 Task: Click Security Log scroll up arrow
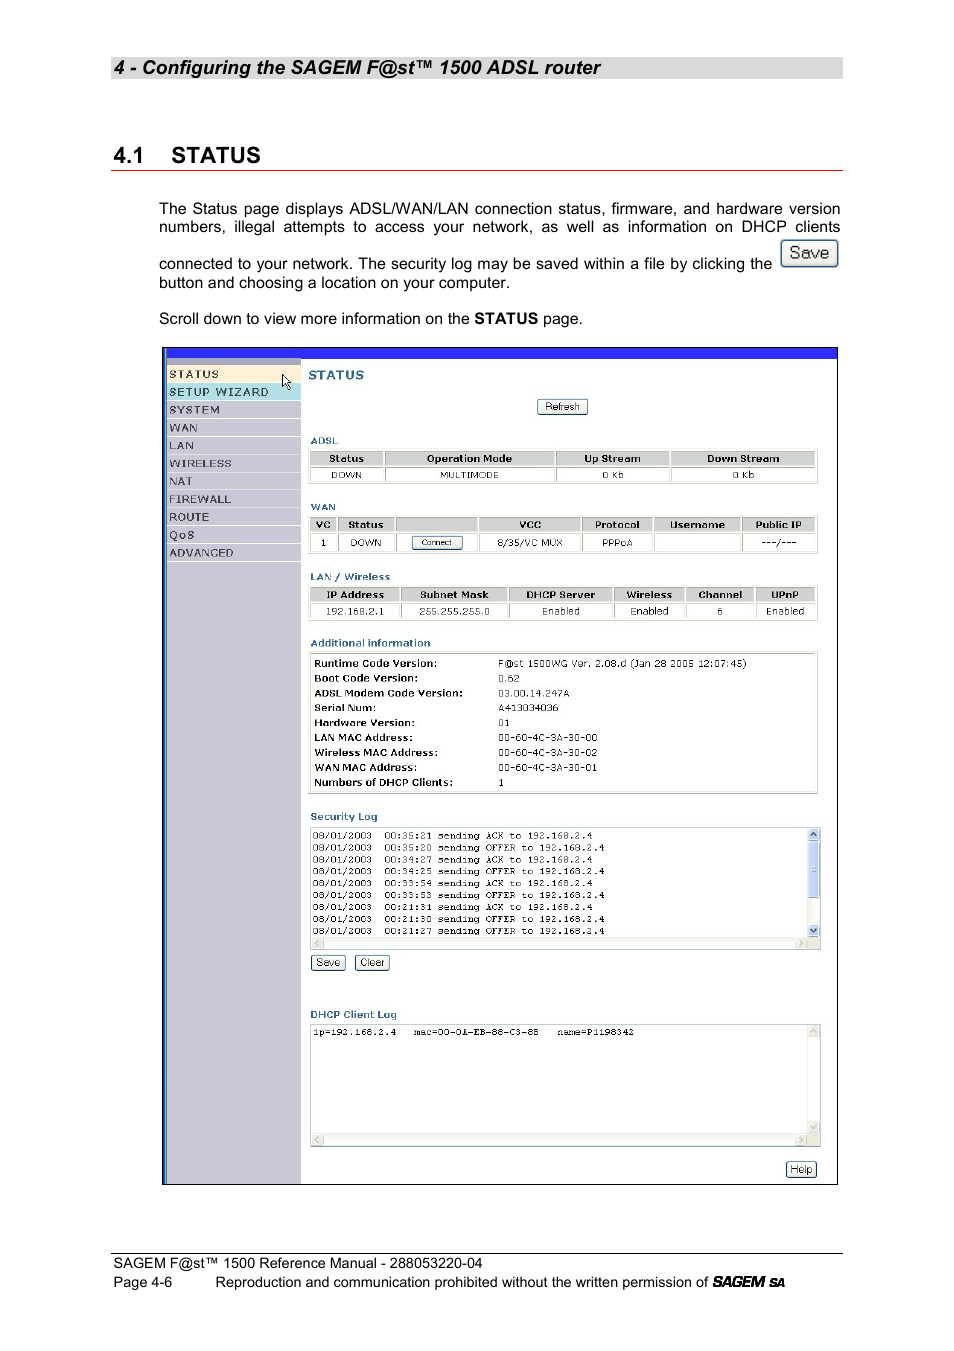(x=813, y=834)
